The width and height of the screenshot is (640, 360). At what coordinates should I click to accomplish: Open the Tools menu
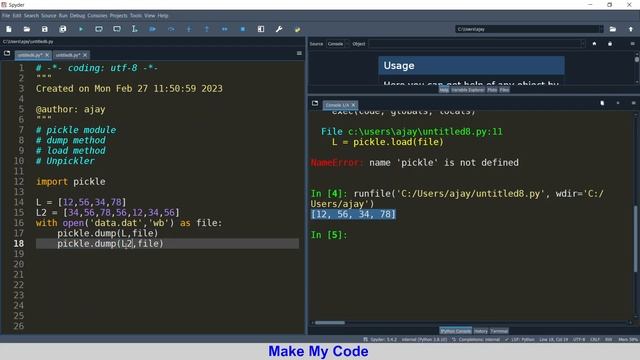tap(136, 16)
